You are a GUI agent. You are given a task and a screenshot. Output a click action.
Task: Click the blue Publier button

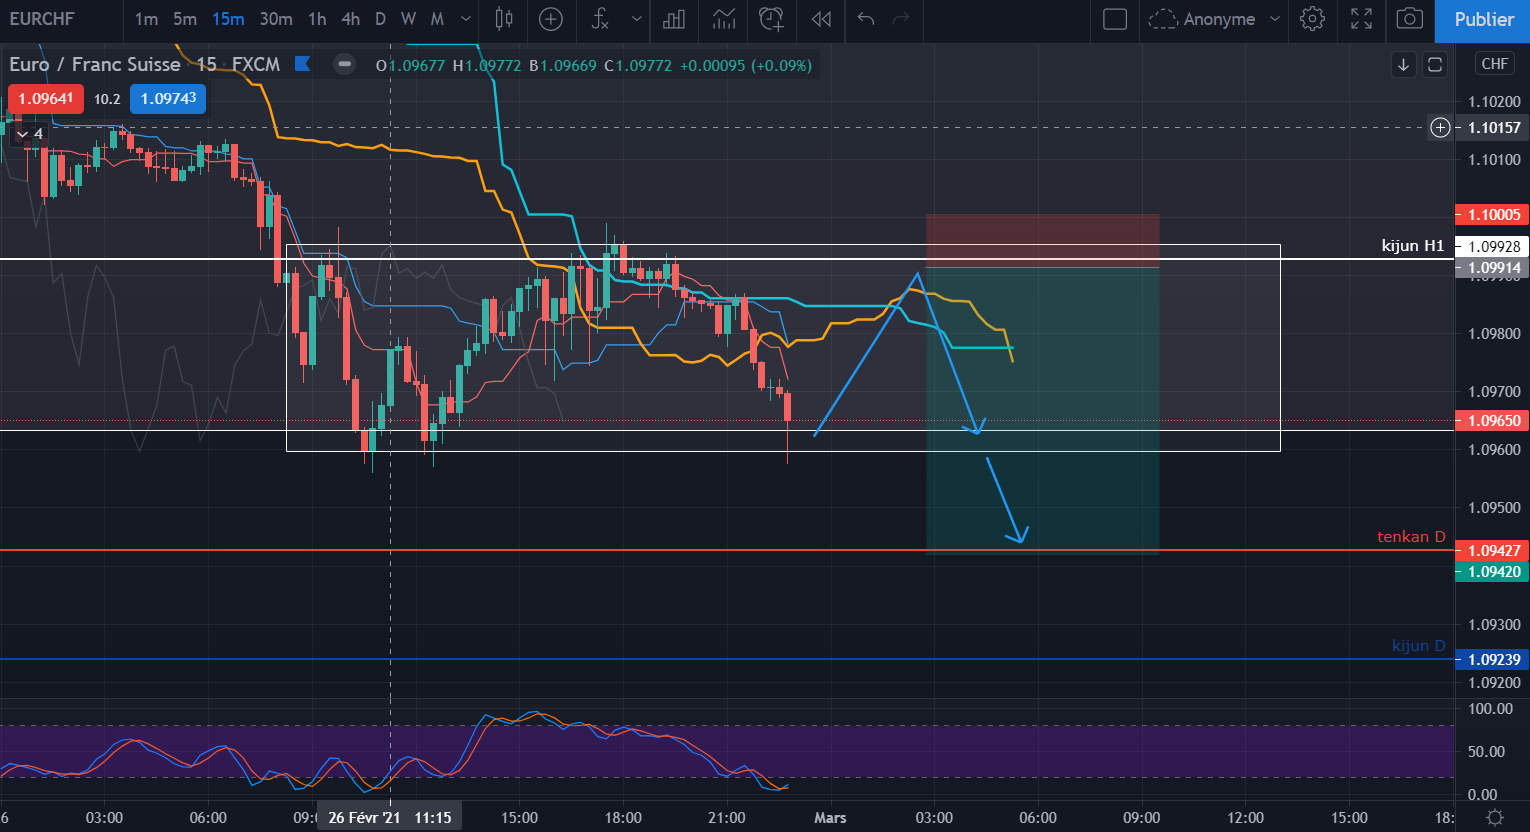click(x=1483, y=19)
